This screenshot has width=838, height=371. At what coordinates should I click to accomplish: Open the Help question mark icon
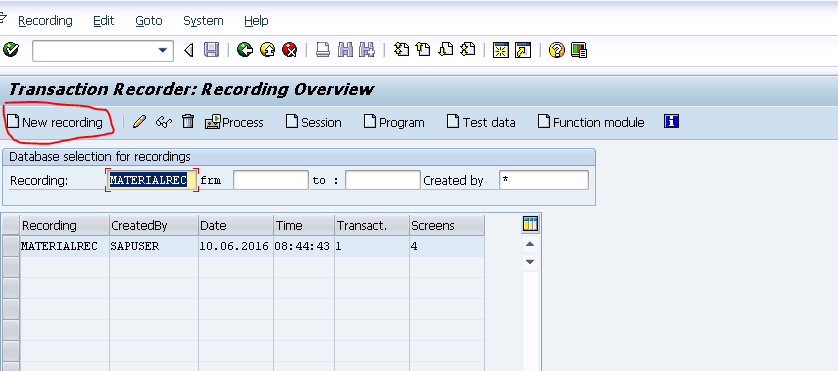(x=556, y=50)
